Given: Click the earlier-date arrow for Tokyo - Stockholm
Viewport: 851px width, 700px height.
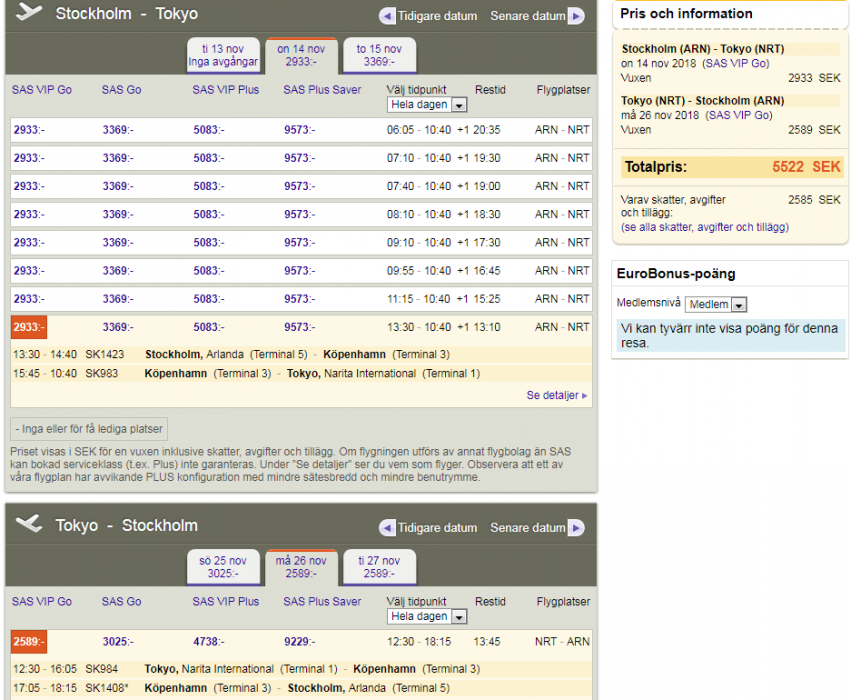Looking at the screenshot, I should pyautogui.click(x=387, y=528).
